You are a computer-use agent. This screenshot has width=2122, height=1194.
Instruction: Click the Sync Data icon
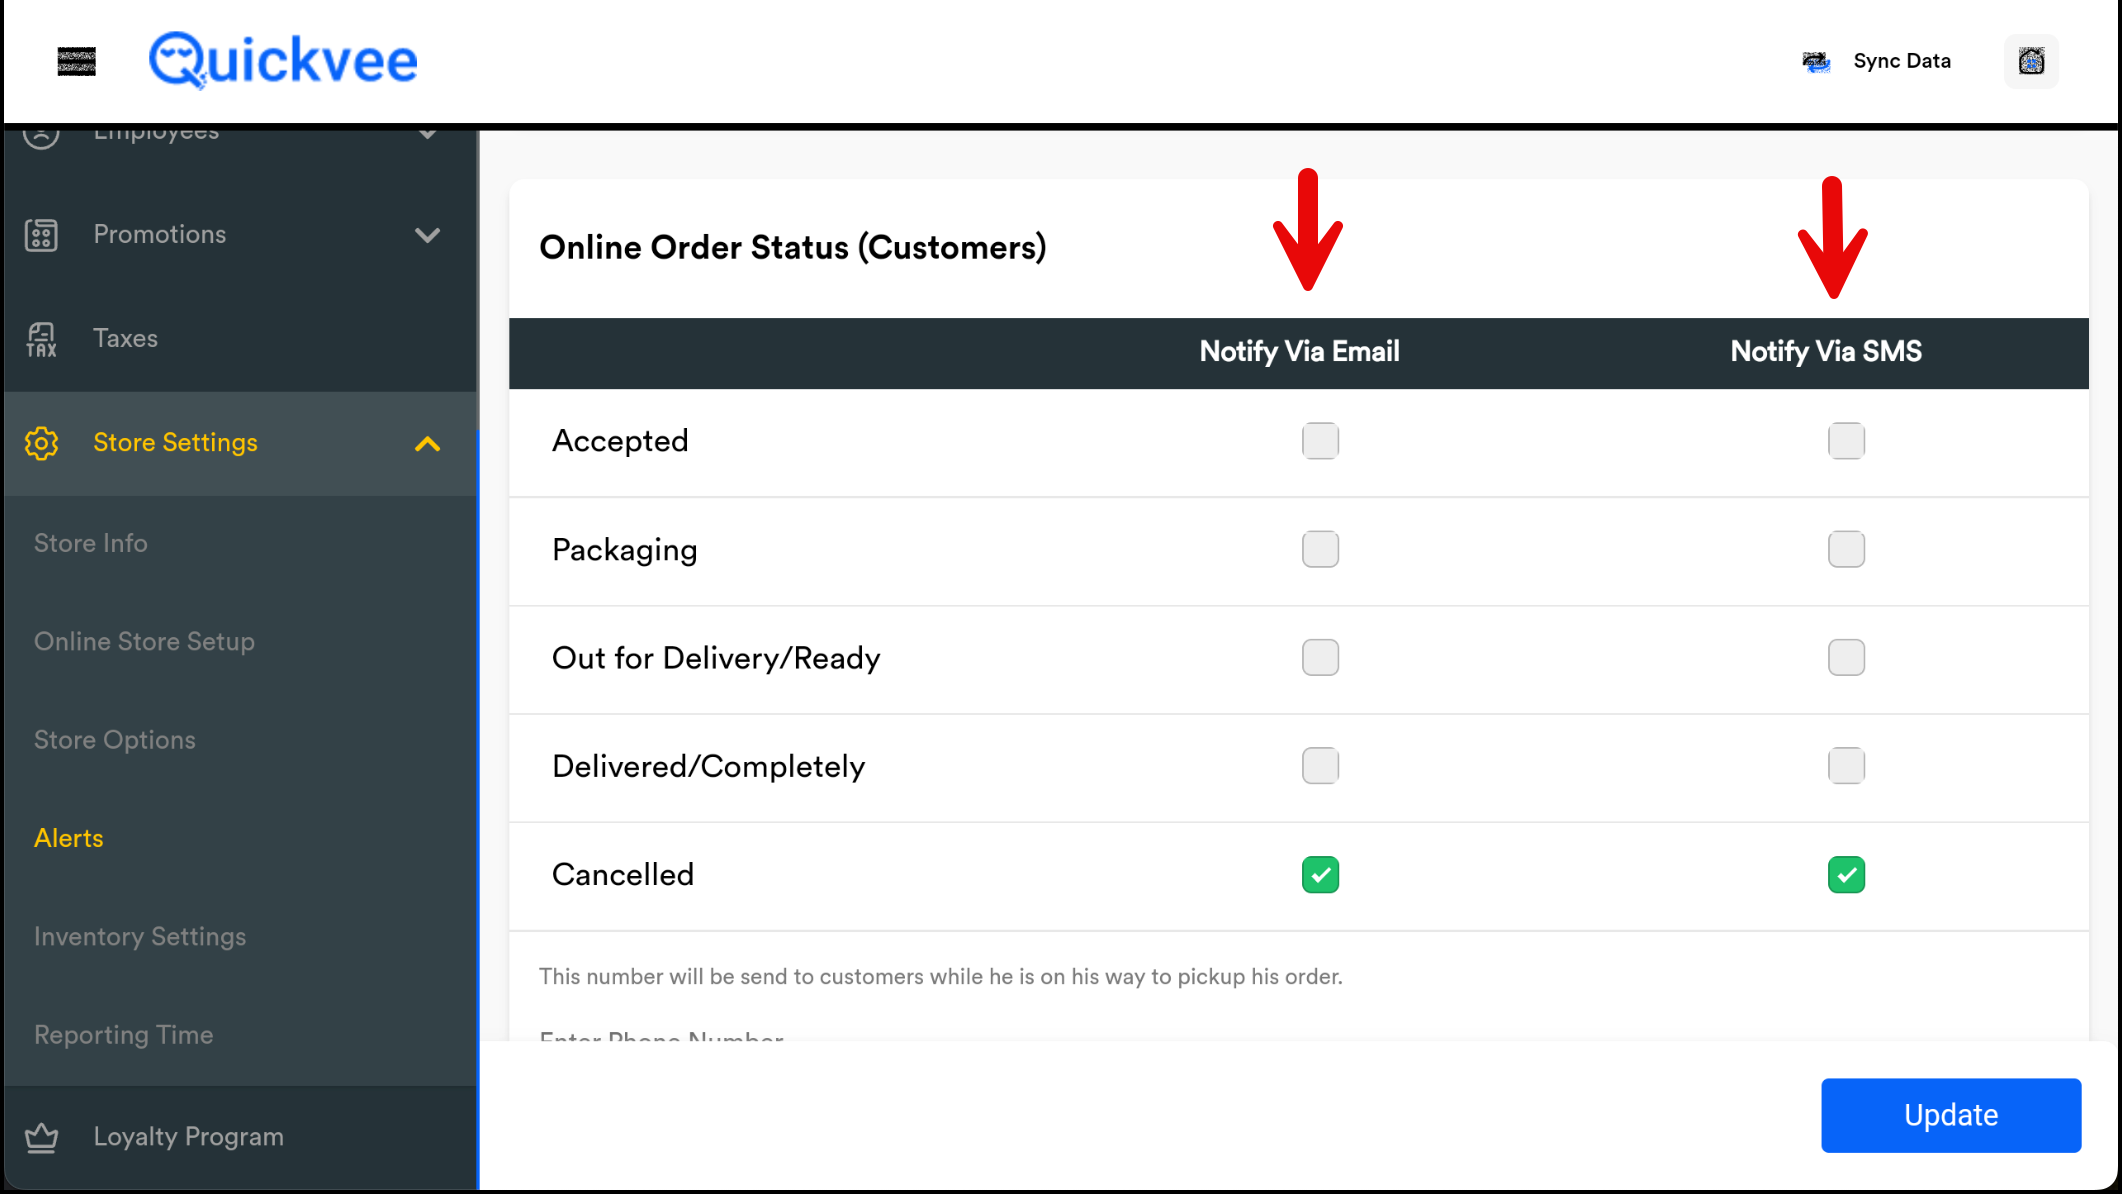[1815, 62]
